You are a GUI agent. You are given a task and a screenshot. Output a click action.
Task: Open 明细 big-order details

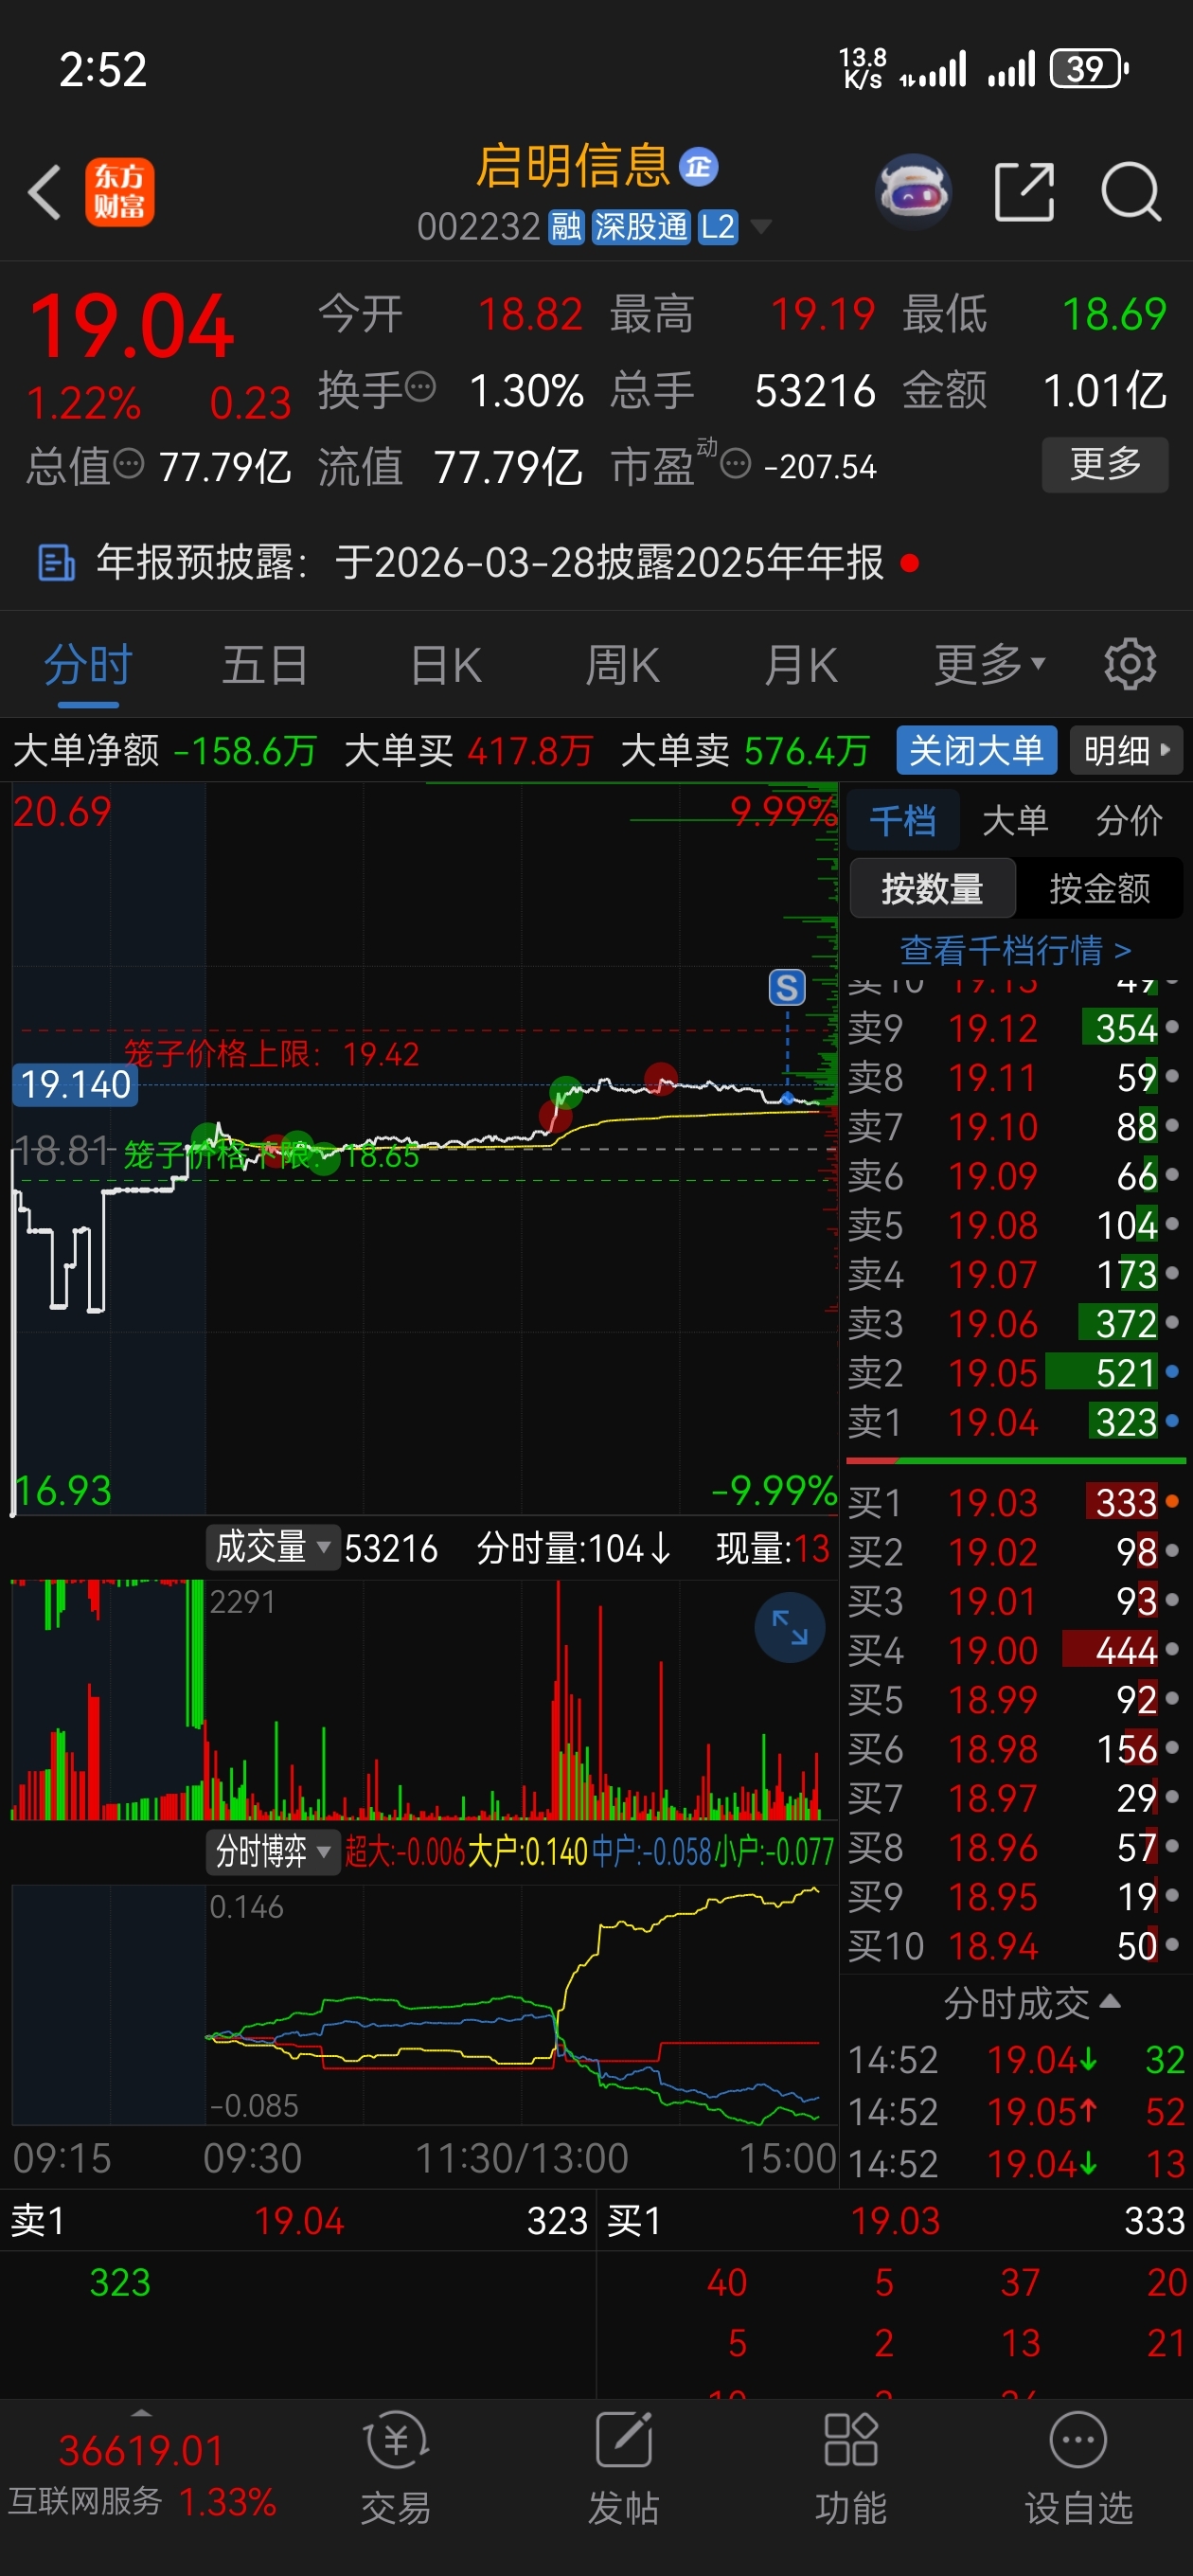point(1126,750)
